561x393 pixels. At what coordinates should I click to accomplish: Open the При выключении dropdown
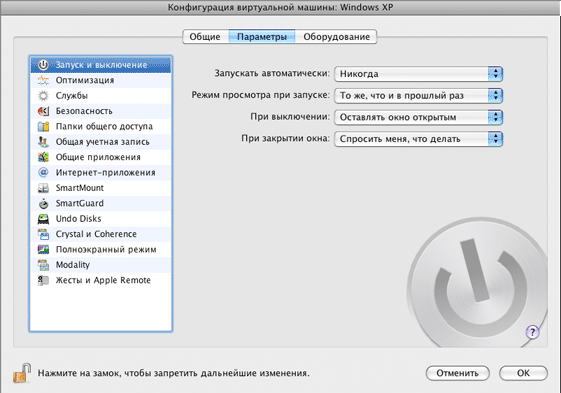tap(418, 117)
